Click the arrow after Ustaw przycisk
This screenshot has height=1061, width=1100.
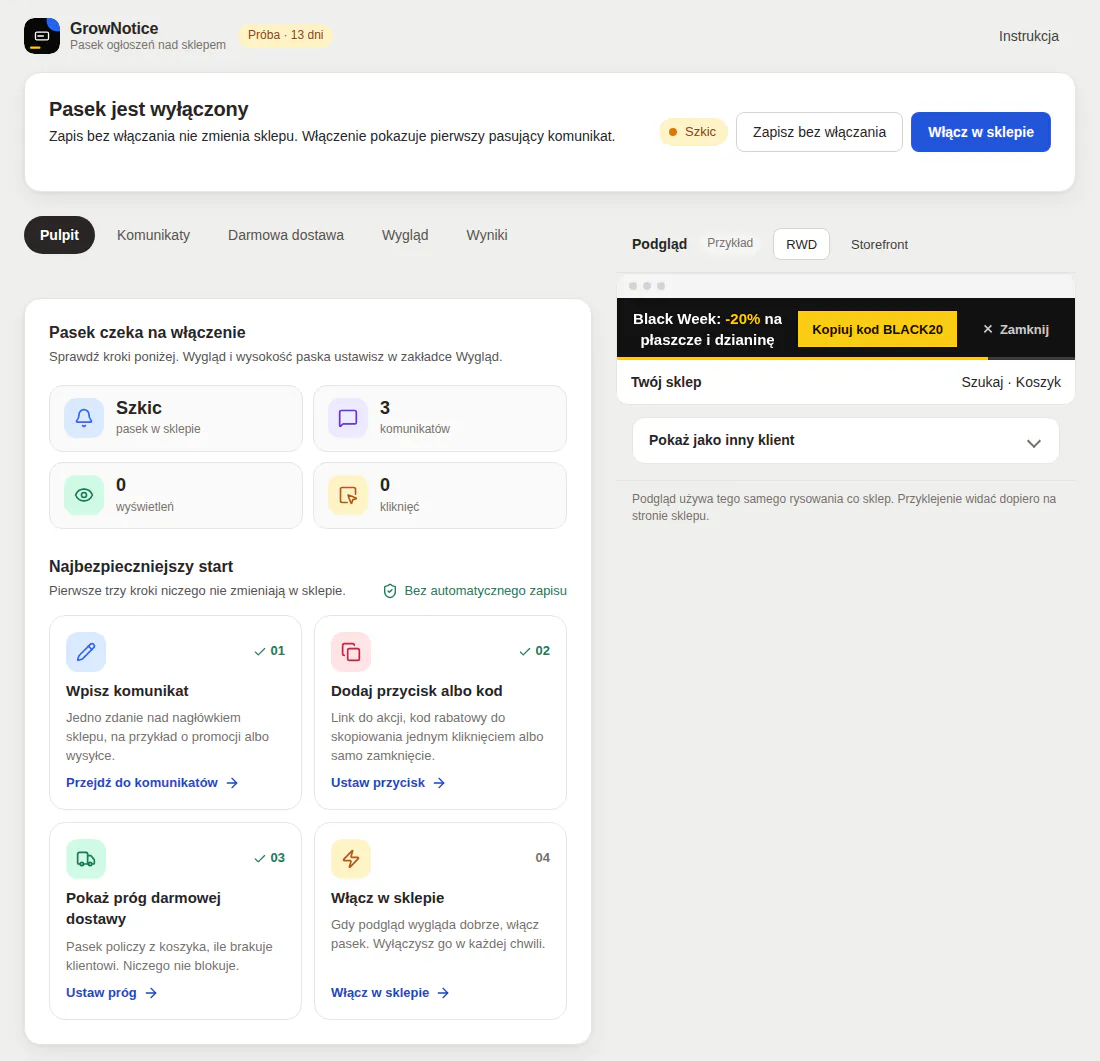click(x=439, y=783)
